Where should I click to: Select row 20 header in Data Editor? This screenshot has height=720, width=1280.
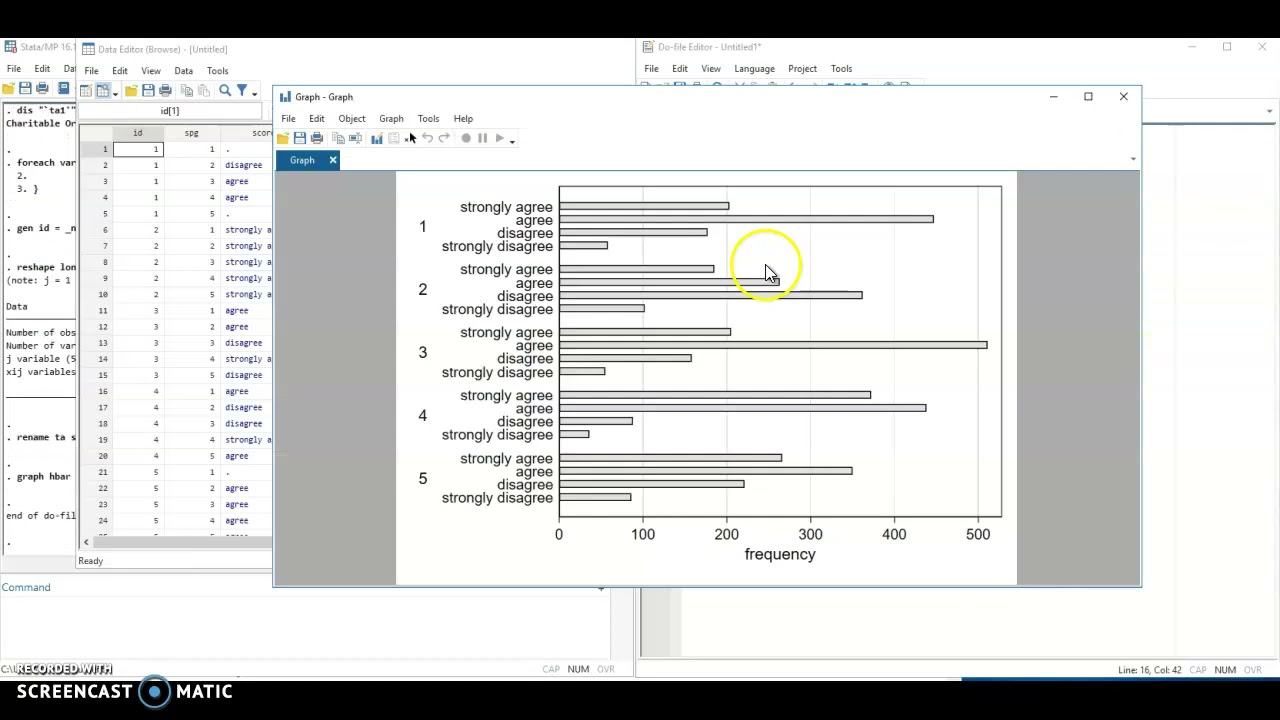click(95, 456)
